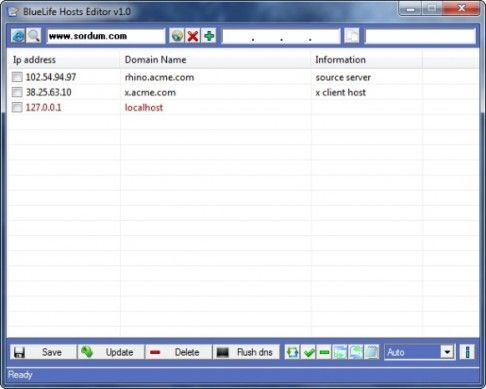The height and width of the screenshot is (389, 486).
Task: Click the Internet Explorer browser icon
Action: [x=18, y=36]
